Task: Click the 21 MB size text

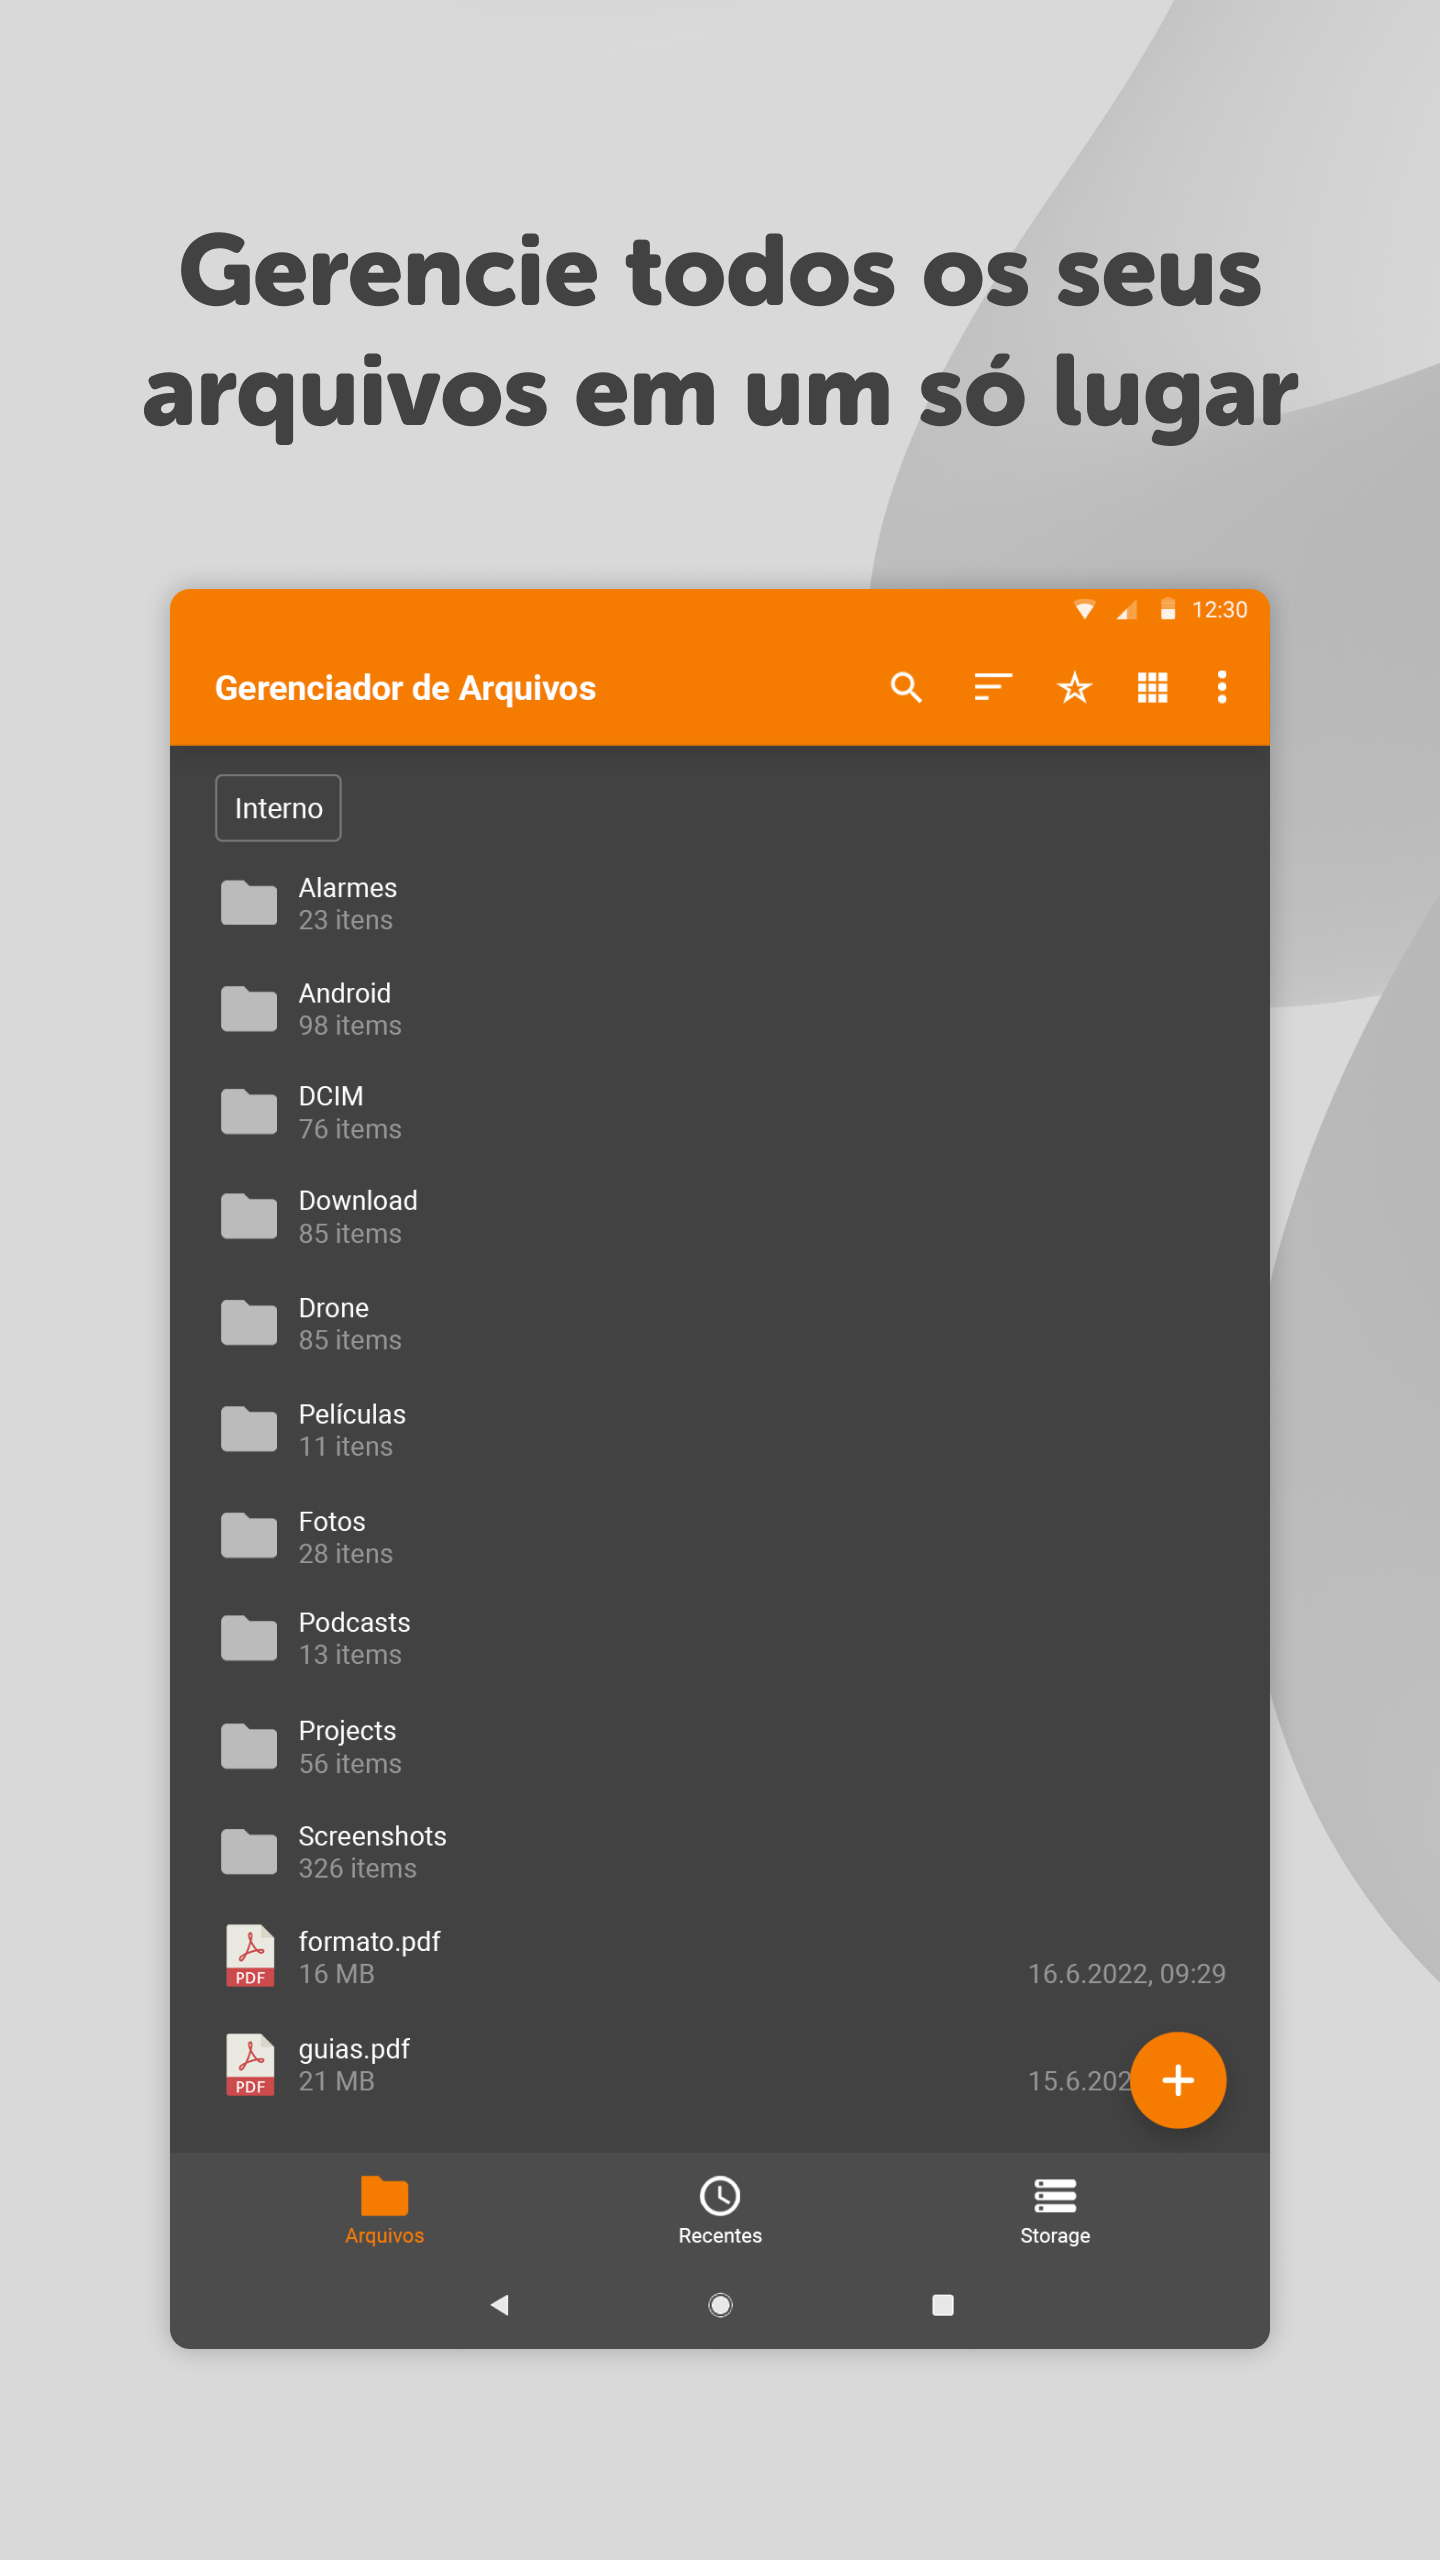Action: [336, 2082]
